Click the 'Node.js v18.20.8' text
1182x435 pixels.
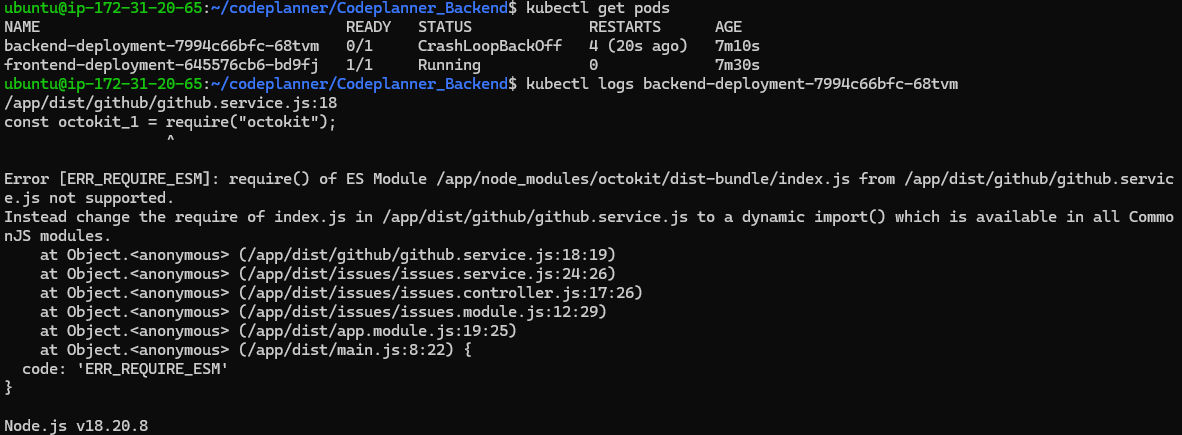76,426
